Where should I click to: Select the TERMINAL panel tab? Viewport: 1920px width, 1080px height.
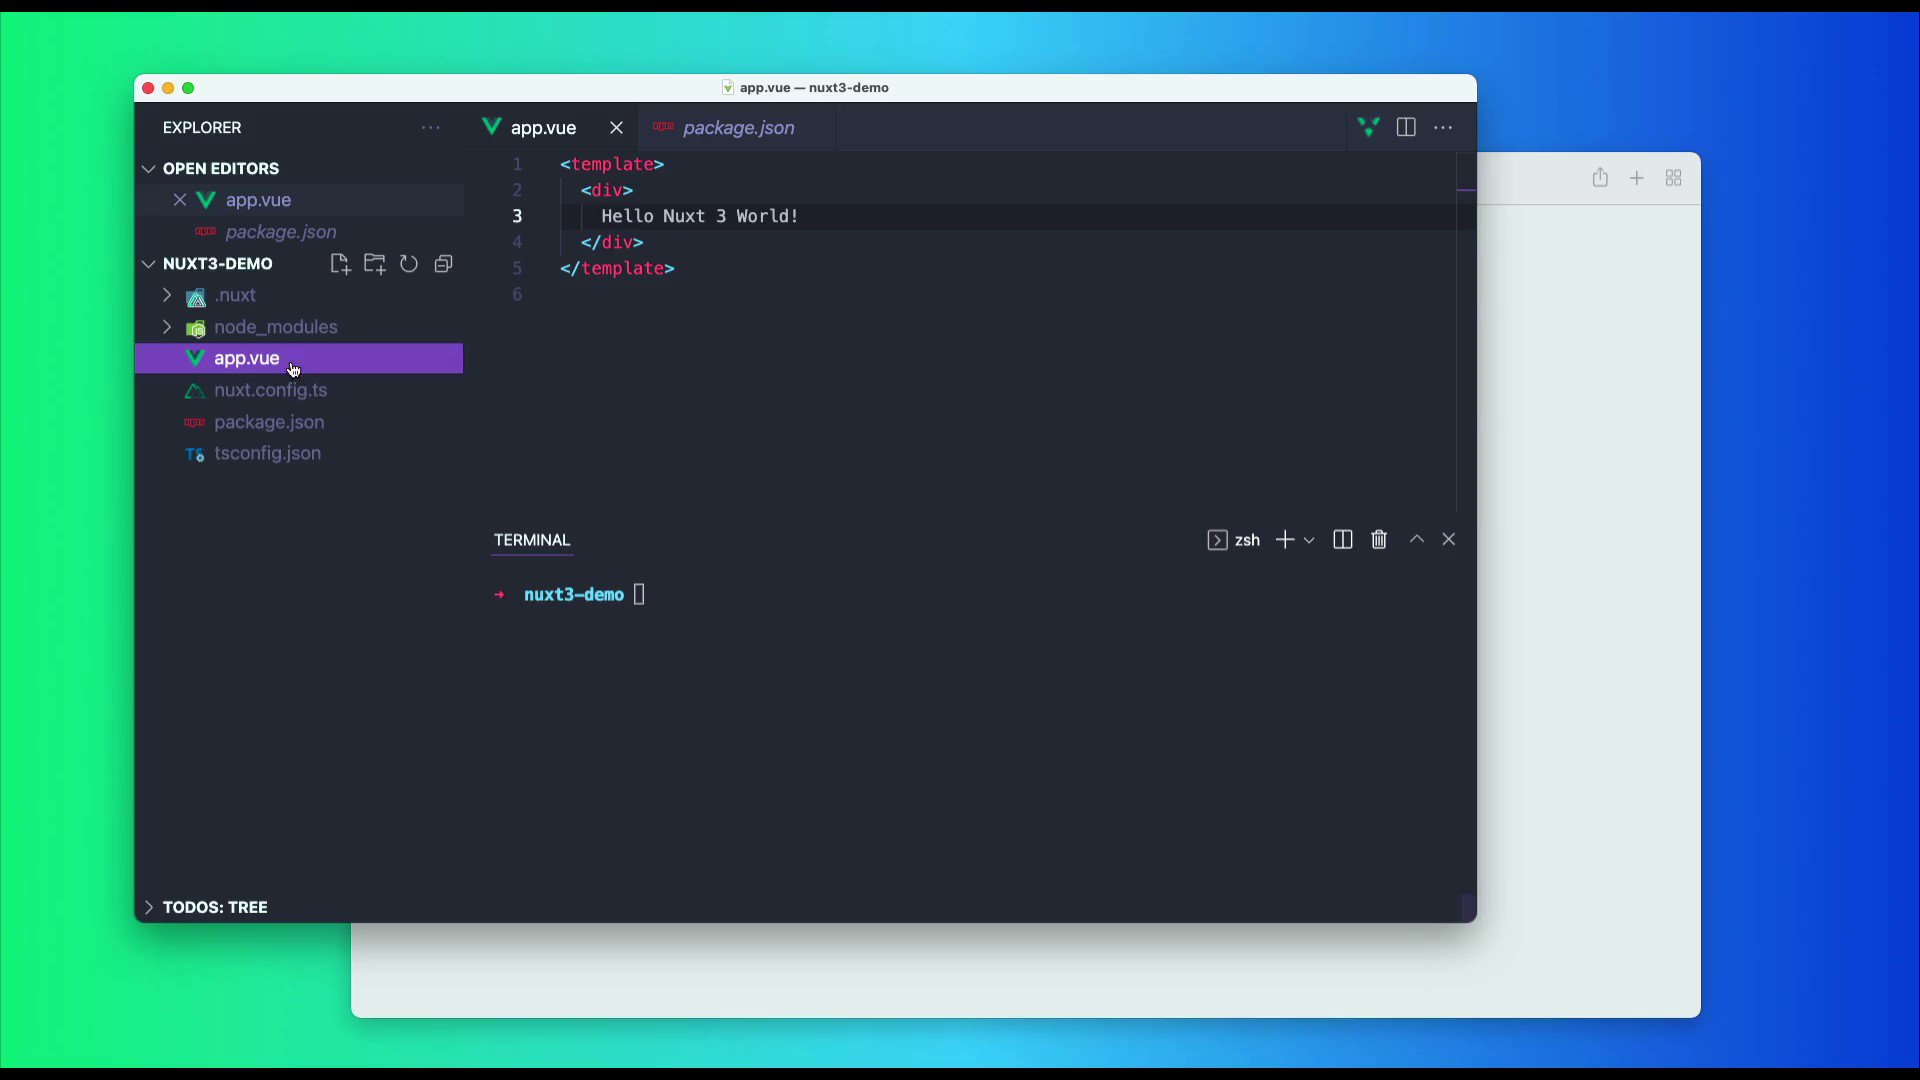531,540
